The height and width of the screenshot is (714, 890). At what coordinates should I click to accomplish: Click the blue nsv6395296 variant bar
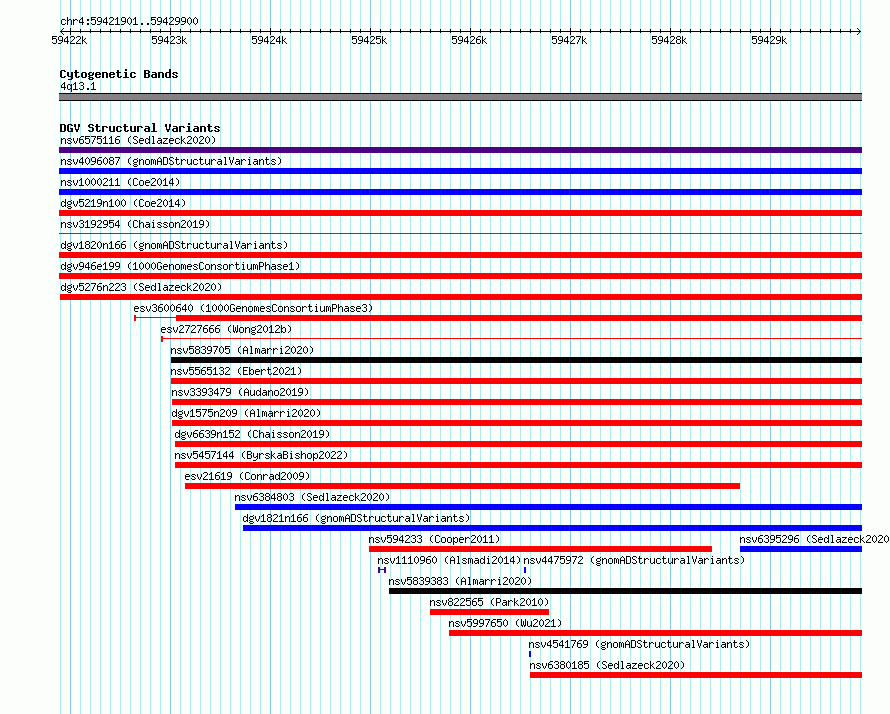click(801, 549)
